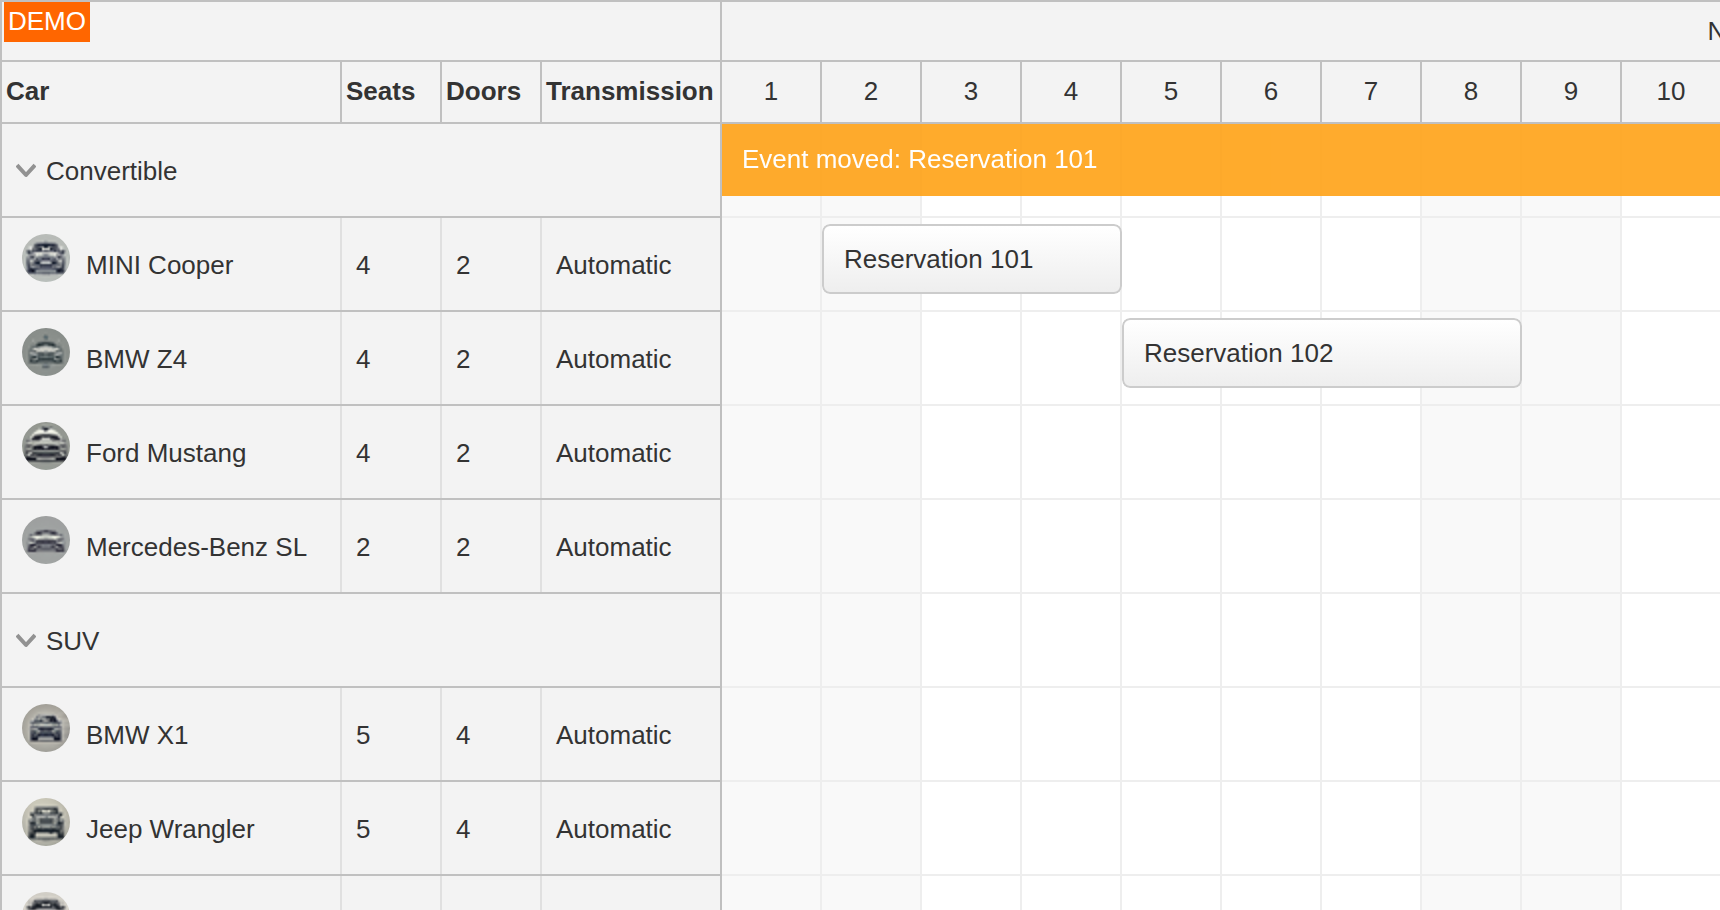
Task: Select day 2 in the timeline header
Action: pos(871,92)
